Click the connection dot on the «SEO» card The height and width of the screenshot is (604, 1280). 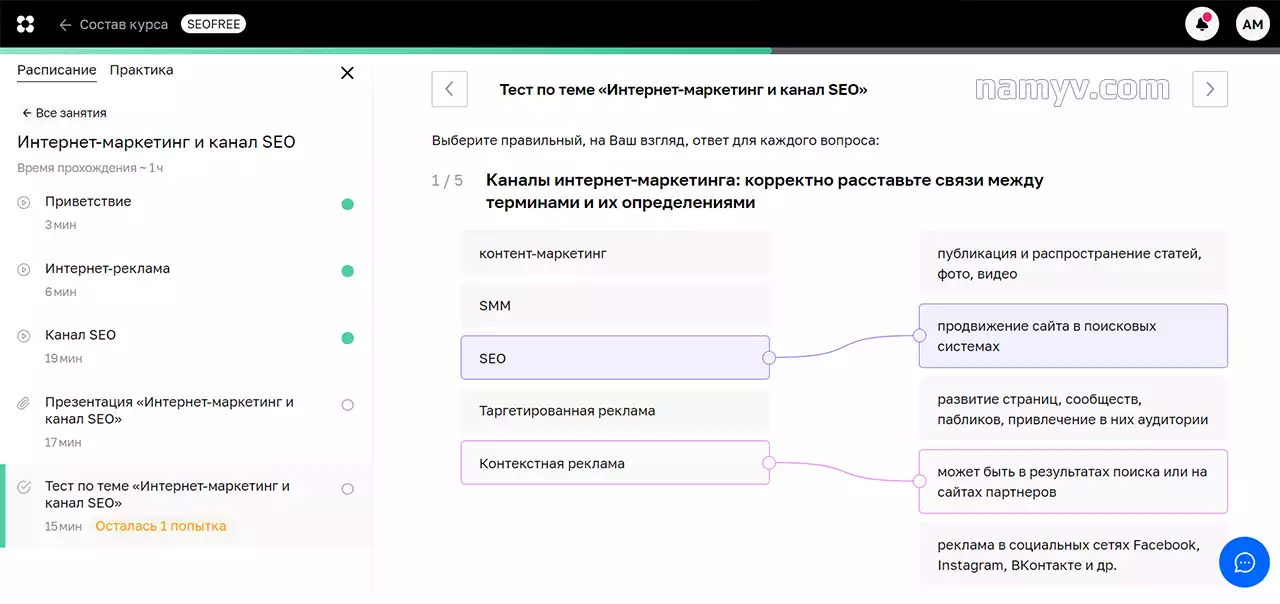768,357
